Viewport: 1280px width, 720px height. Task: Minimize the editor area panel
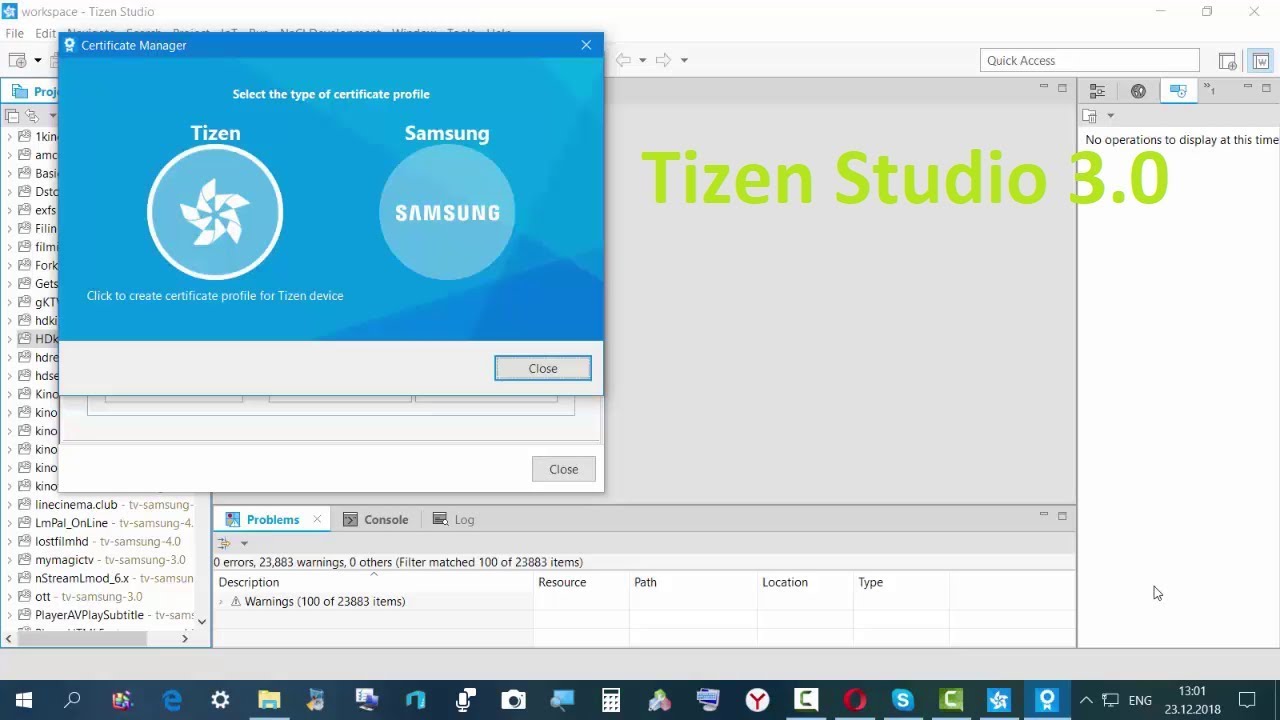click(x=1044, y=88)
